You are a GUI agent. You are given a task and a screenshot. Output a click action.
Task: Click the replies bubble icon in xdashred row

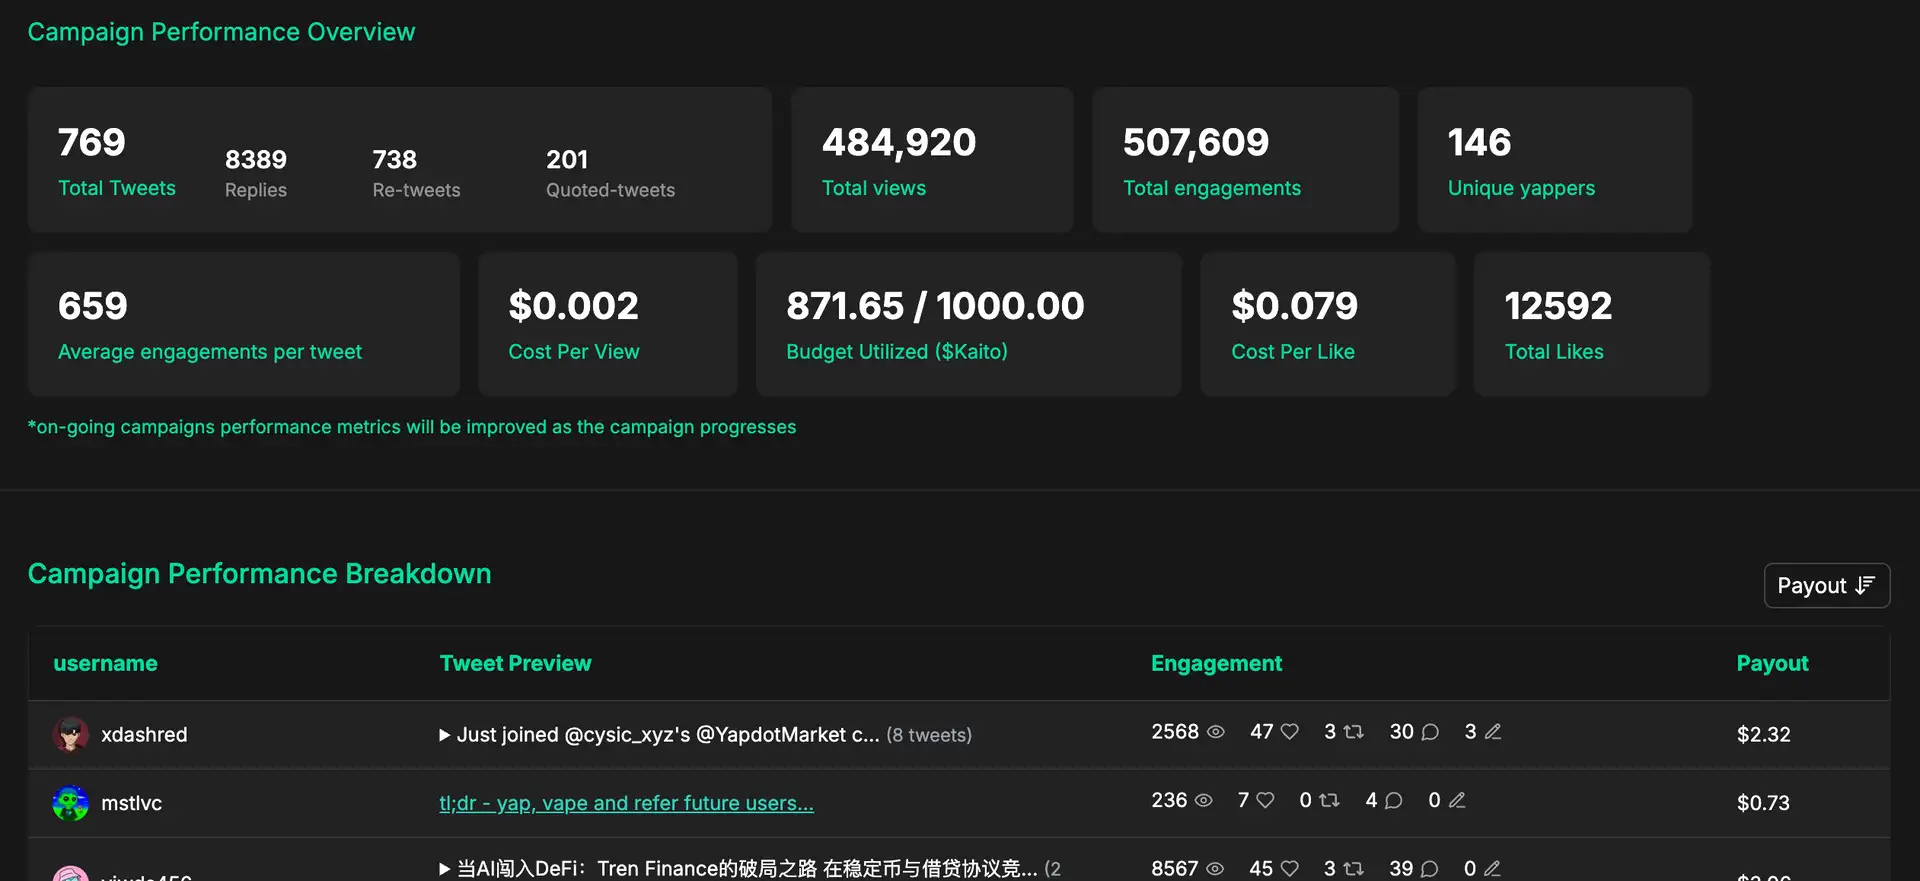tap(1430, 732)
